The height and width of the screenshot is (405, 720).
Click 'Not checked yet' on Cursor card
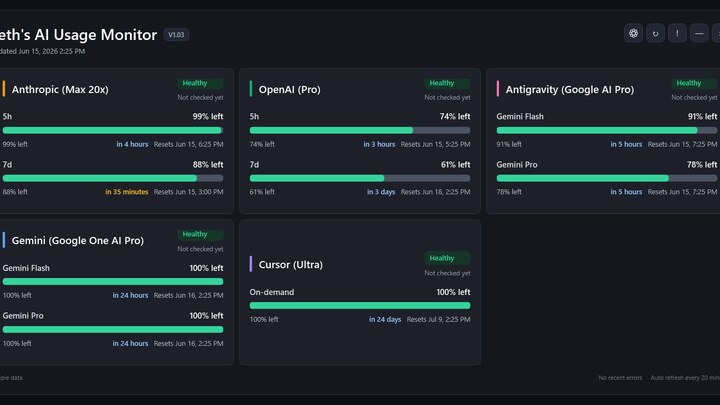click(448, 273)
